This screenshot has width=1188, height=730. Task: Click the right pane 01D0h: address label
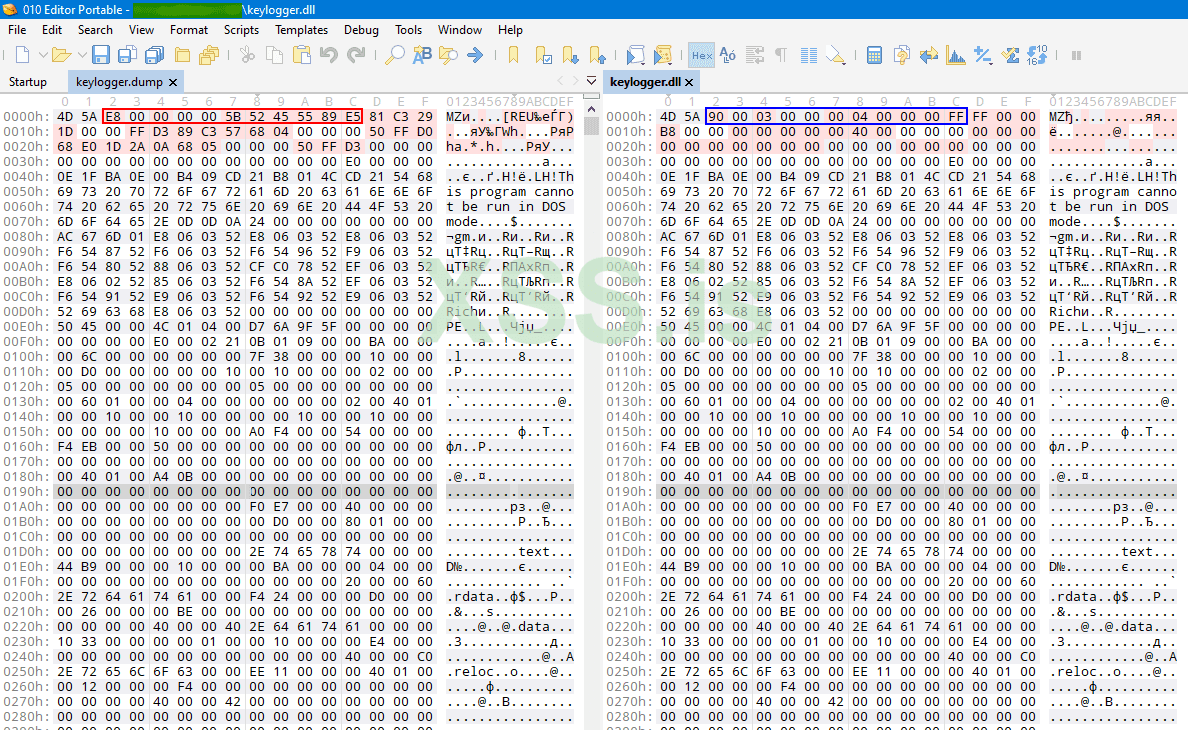click(x=630, y=551)
